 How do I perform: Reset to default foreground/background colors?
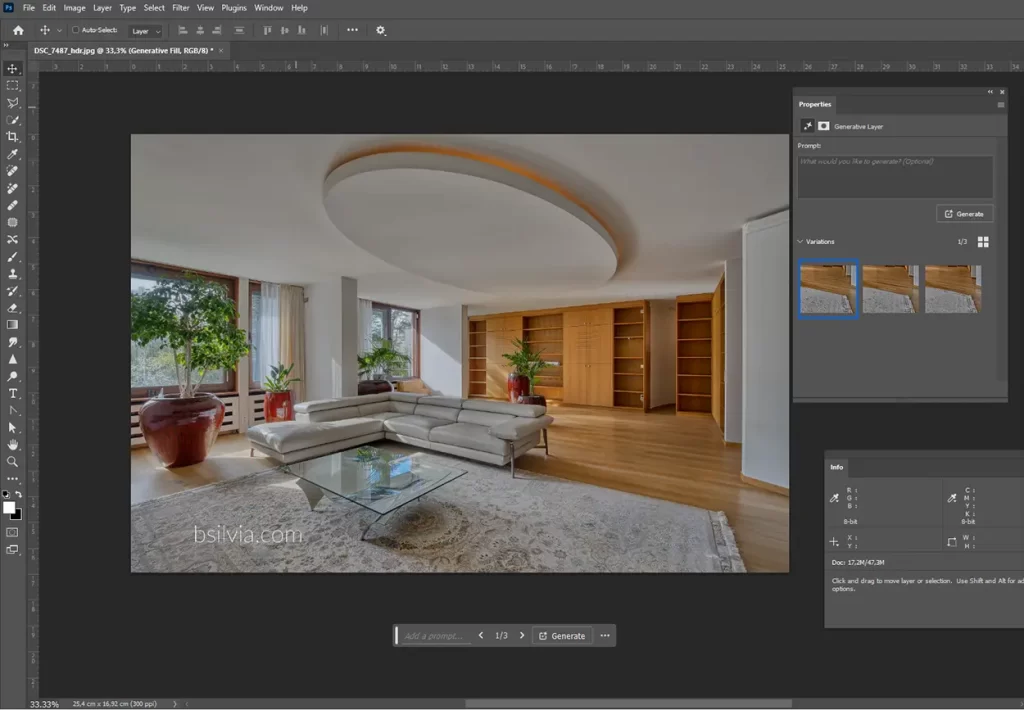(6, 494)
